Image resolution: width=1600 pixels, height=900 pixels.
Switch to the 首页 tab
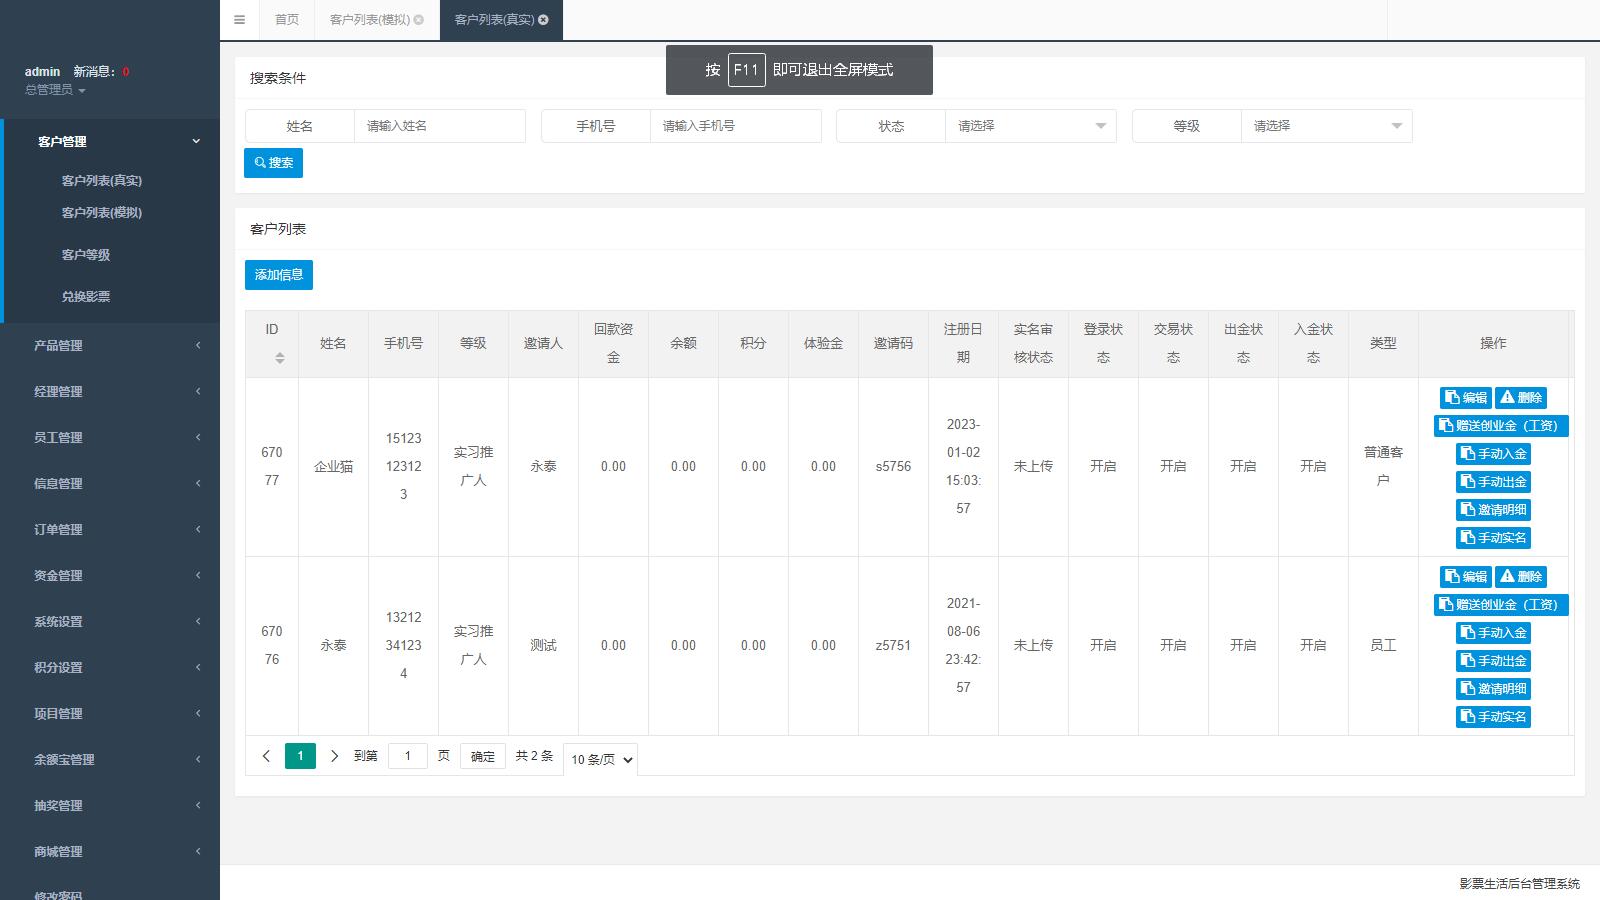click(287, 20)
